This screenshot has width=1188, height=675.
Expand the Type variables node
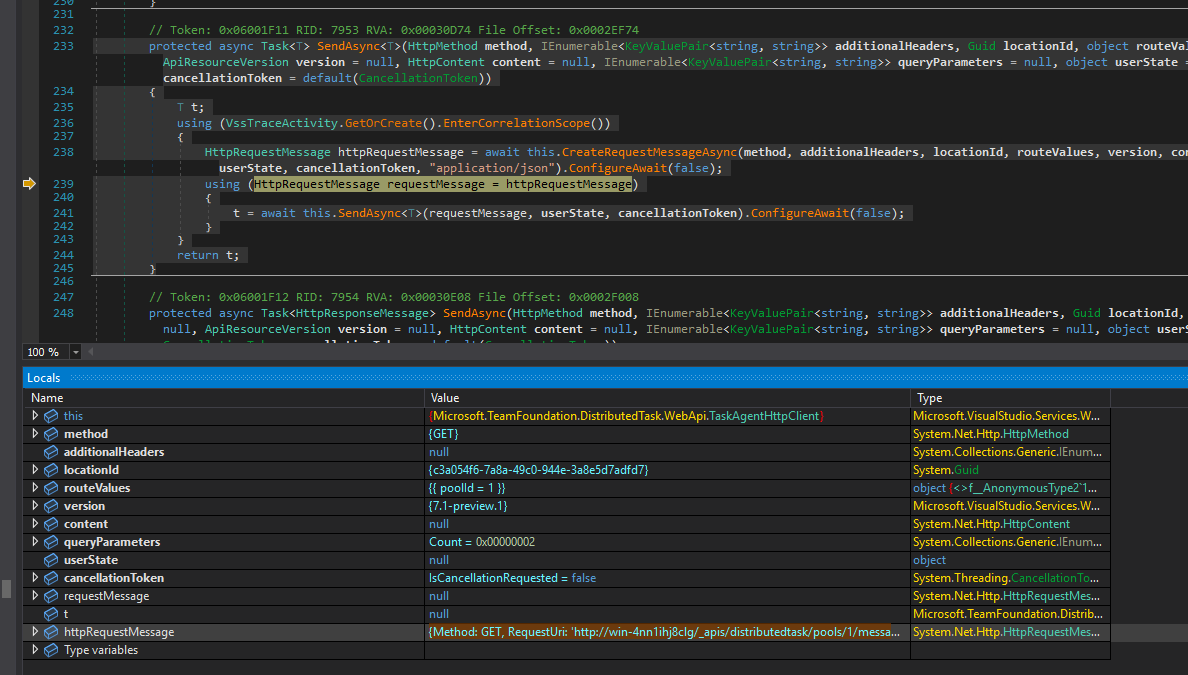point(35,650)
